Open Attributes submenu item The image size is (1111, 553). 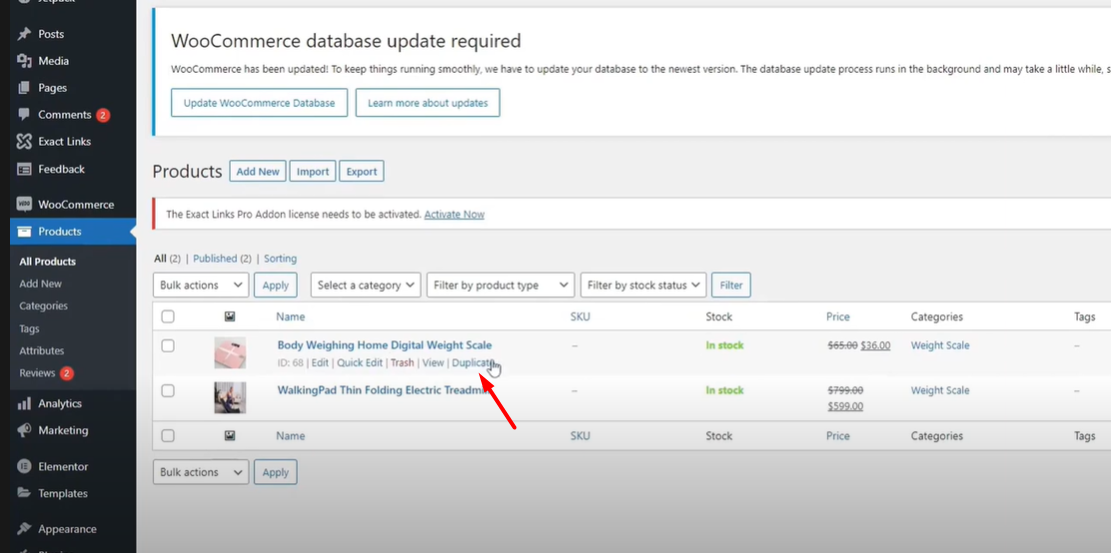pos(42,350)
